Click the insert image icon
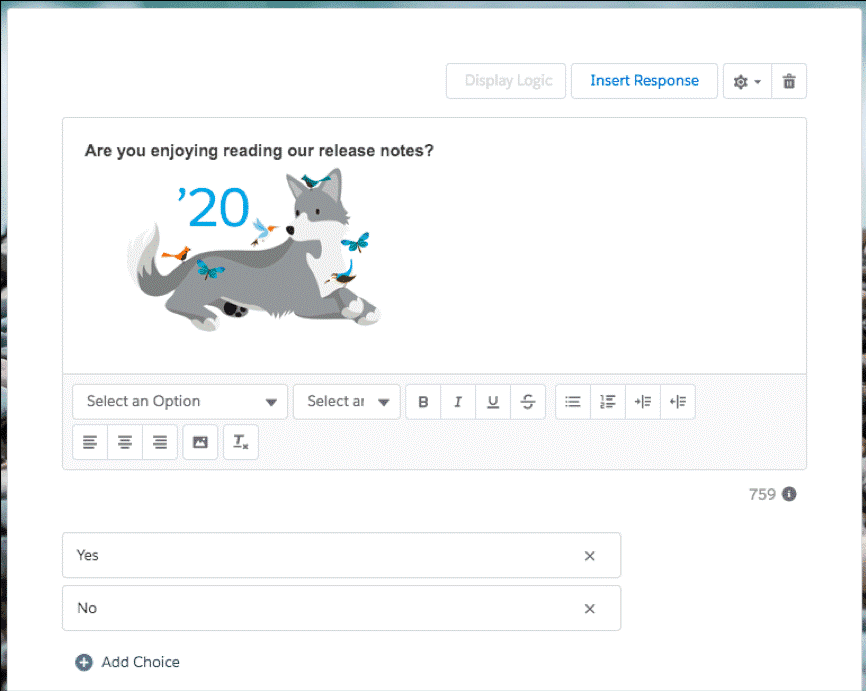 pyautogui.click(x=200, y=442)
